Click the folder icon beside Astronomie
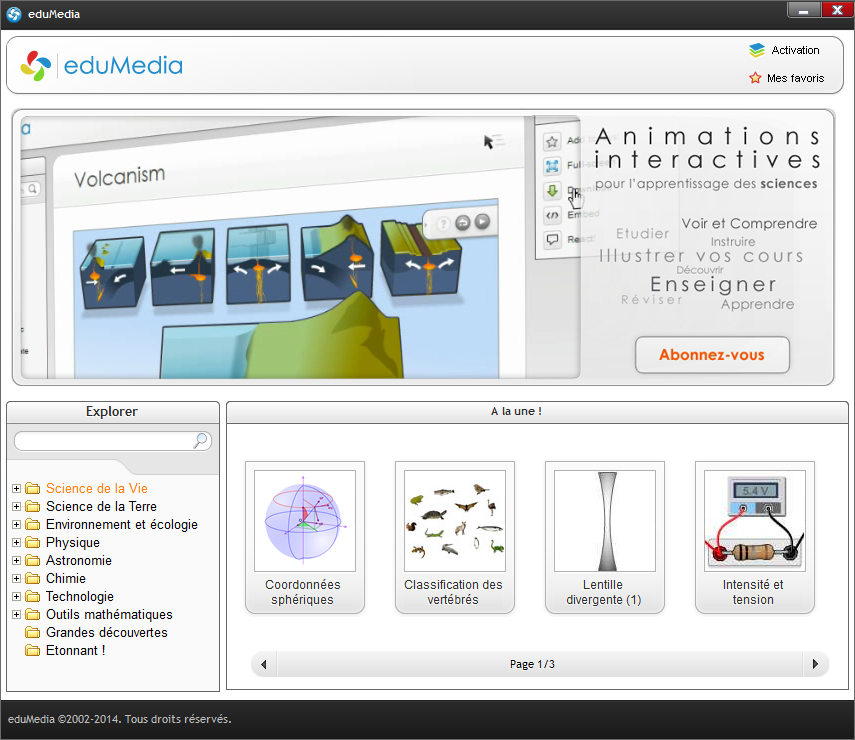Screen dimensions: 855x740 pos(33,560)
